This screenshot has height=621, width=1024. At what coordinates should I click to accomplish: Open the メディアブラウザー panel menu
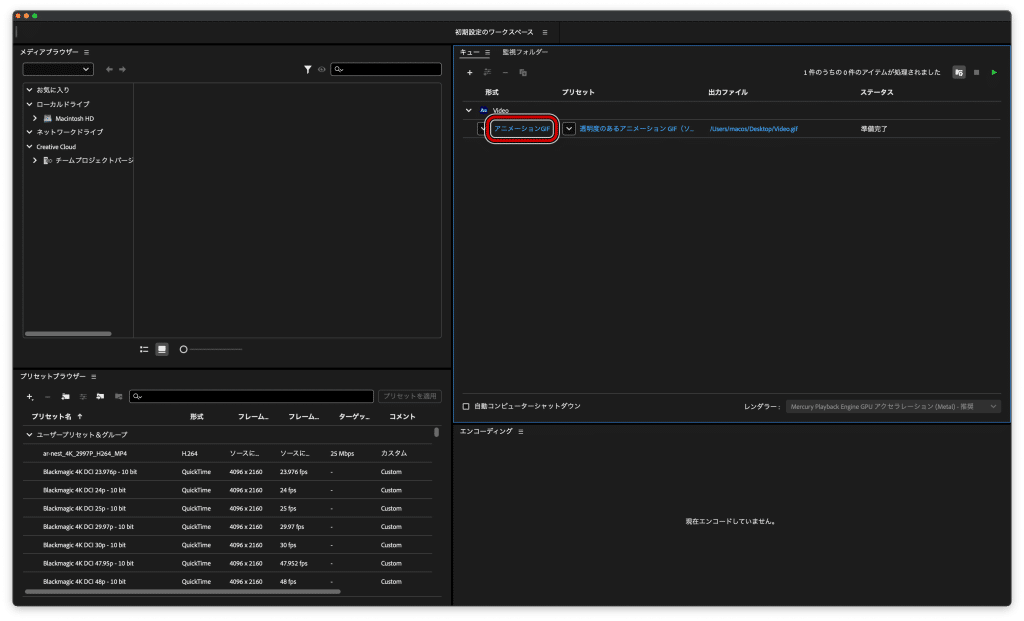(x=87, y=52)
